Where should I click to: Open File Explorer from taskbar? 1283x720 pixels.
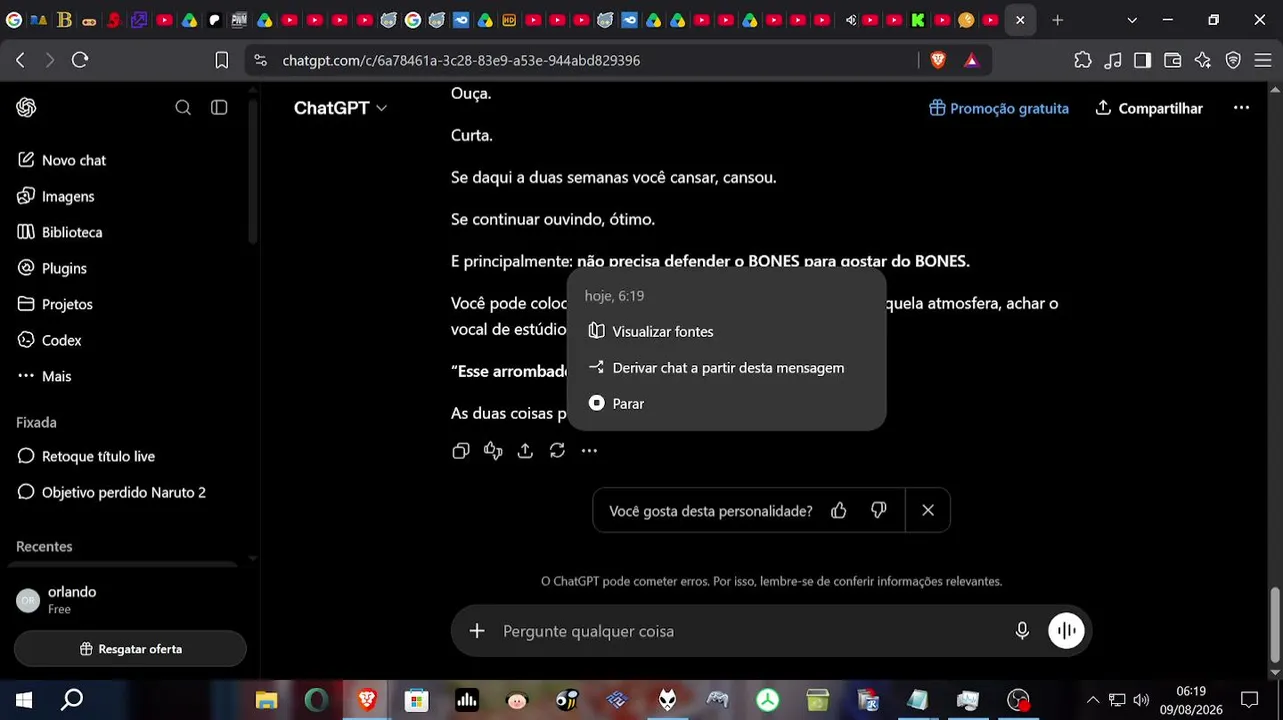[x=266, y=700]
